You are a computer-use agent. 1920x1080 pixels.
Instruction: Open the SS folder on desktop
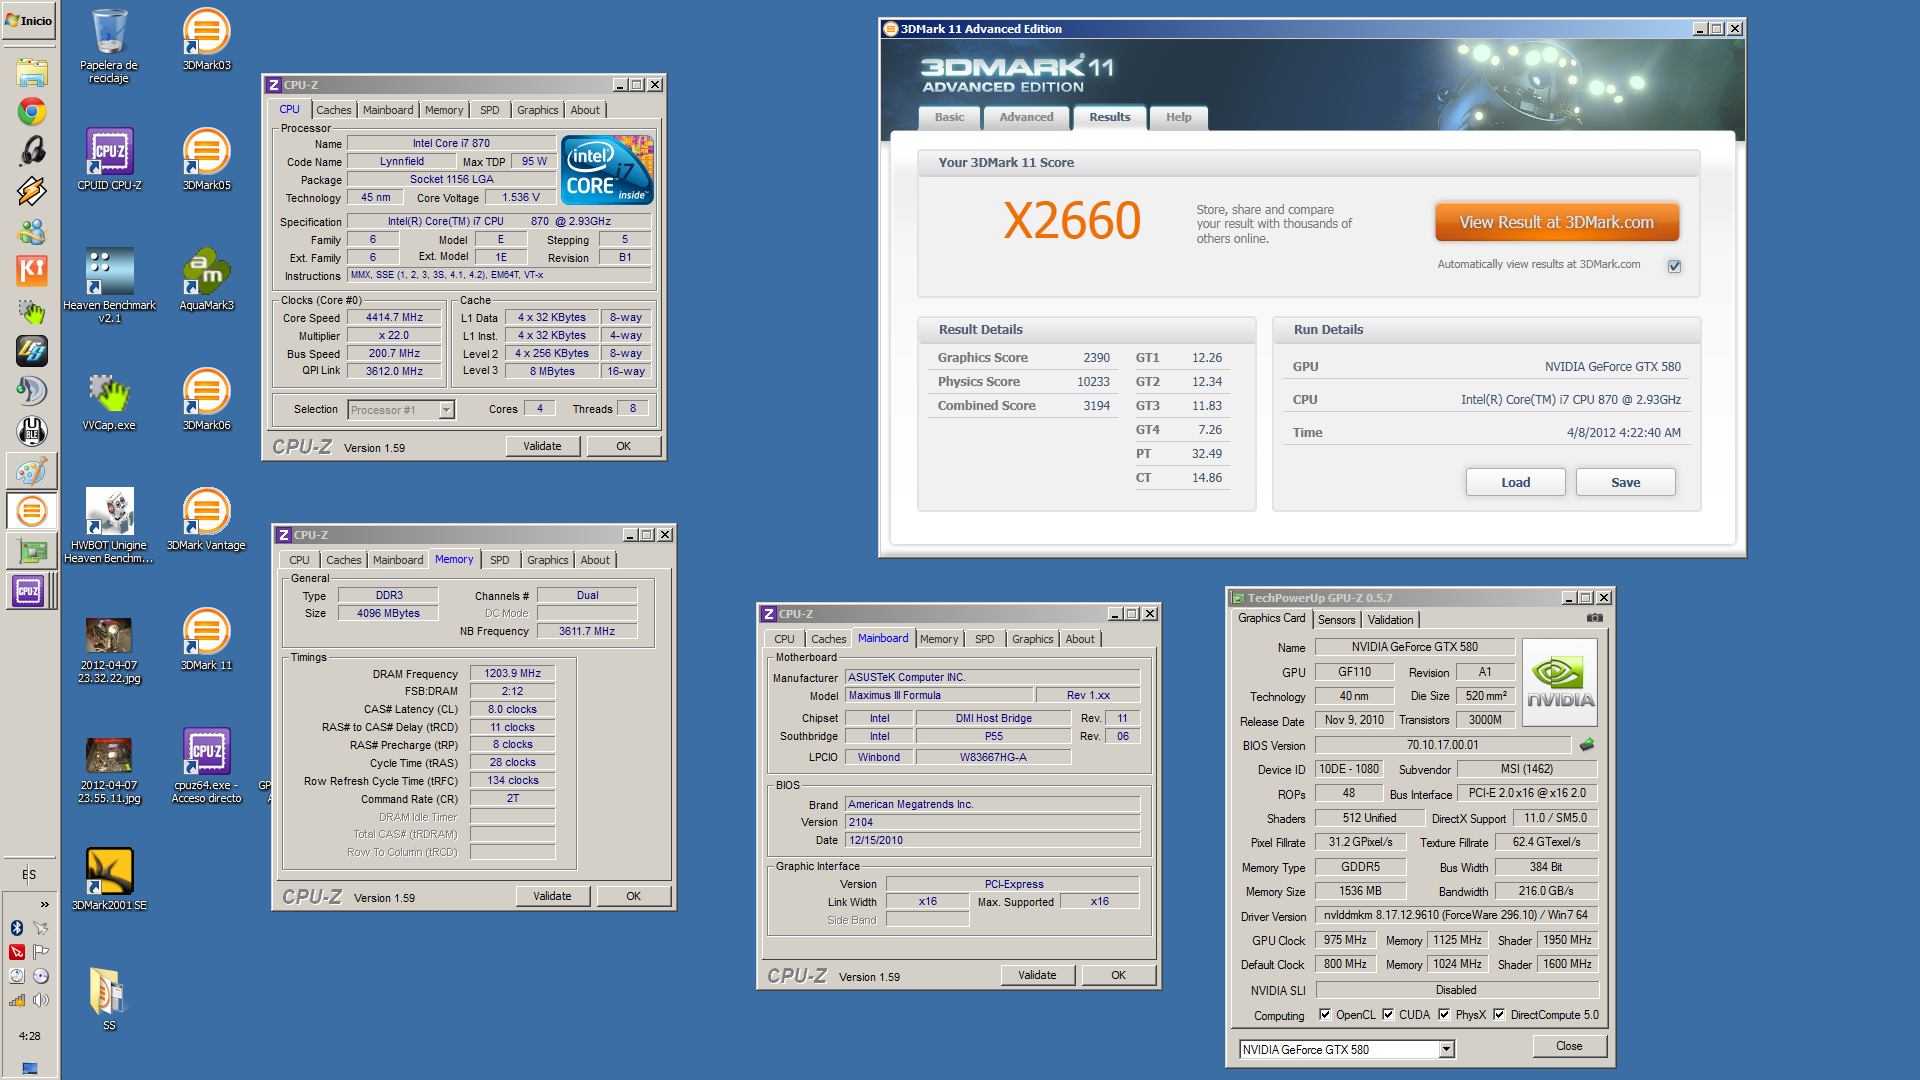tap(109, 998)
